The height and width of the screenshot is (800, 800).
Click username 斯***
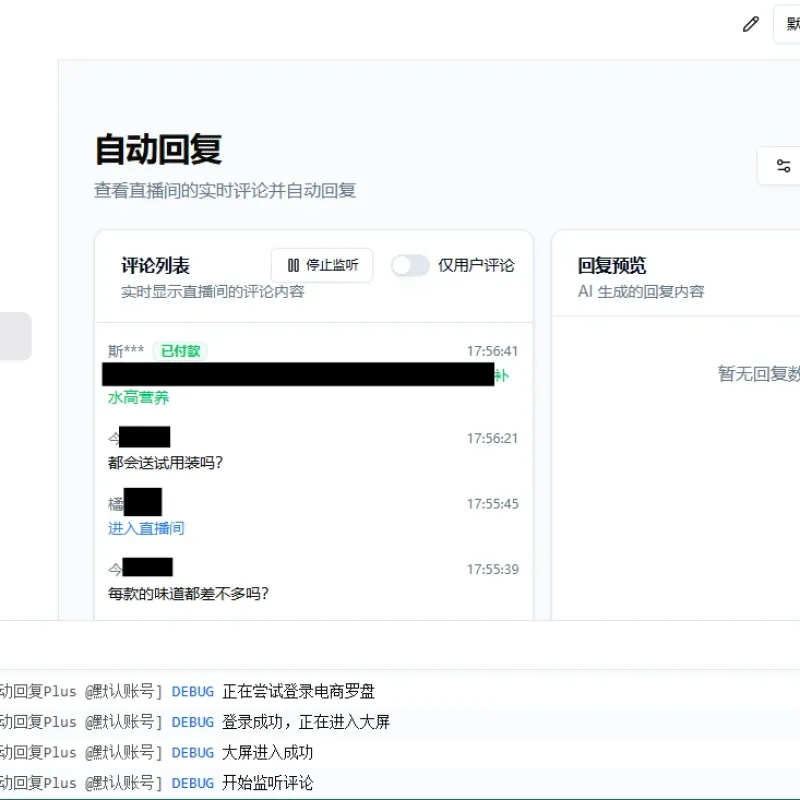[126, 351]
